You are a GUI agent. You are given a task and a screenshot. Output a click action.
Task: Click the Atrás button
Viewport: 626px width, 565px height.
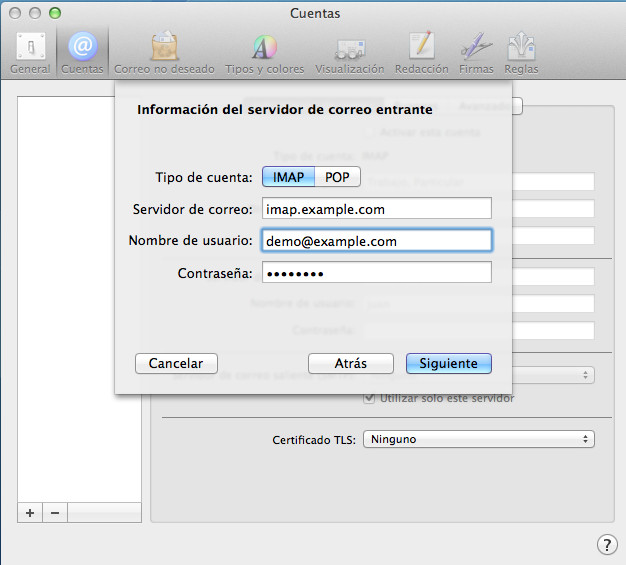coord(350,364)
